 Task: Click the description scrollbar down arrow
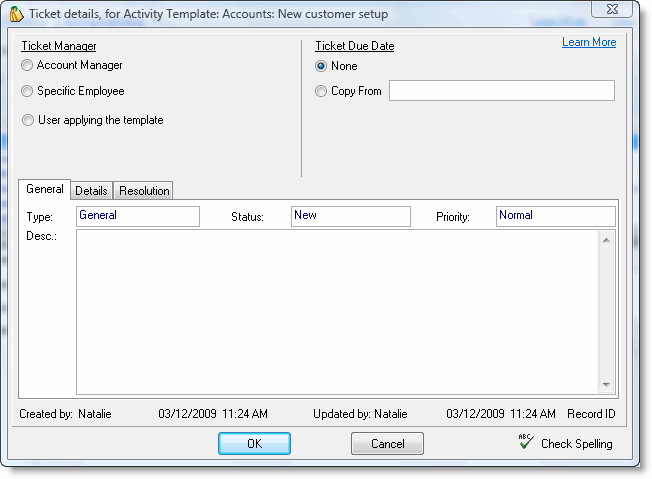[606, 385]
